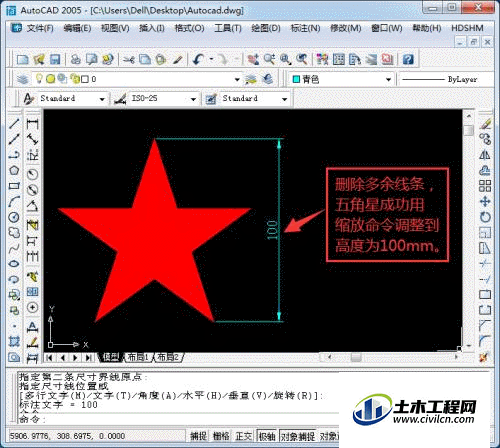This screenshot has width=500, height=448.
Task: Click the coordinates readout in status bar
Action: [67, 436]
